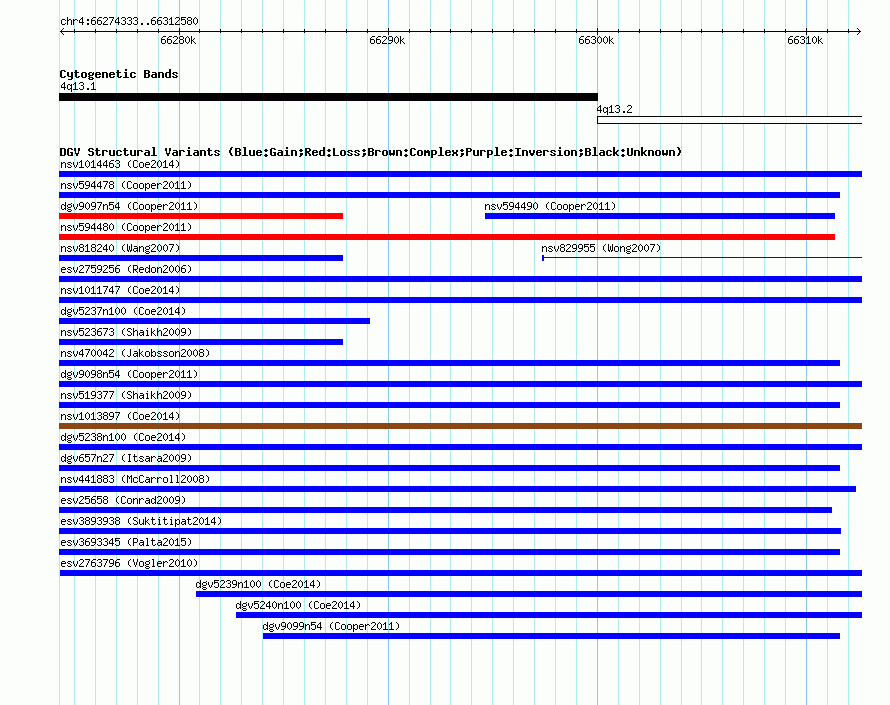This screenshot has width=890, height=705.
Task: Select the blue bar under nsv594490
Action: tap(660, 216)
